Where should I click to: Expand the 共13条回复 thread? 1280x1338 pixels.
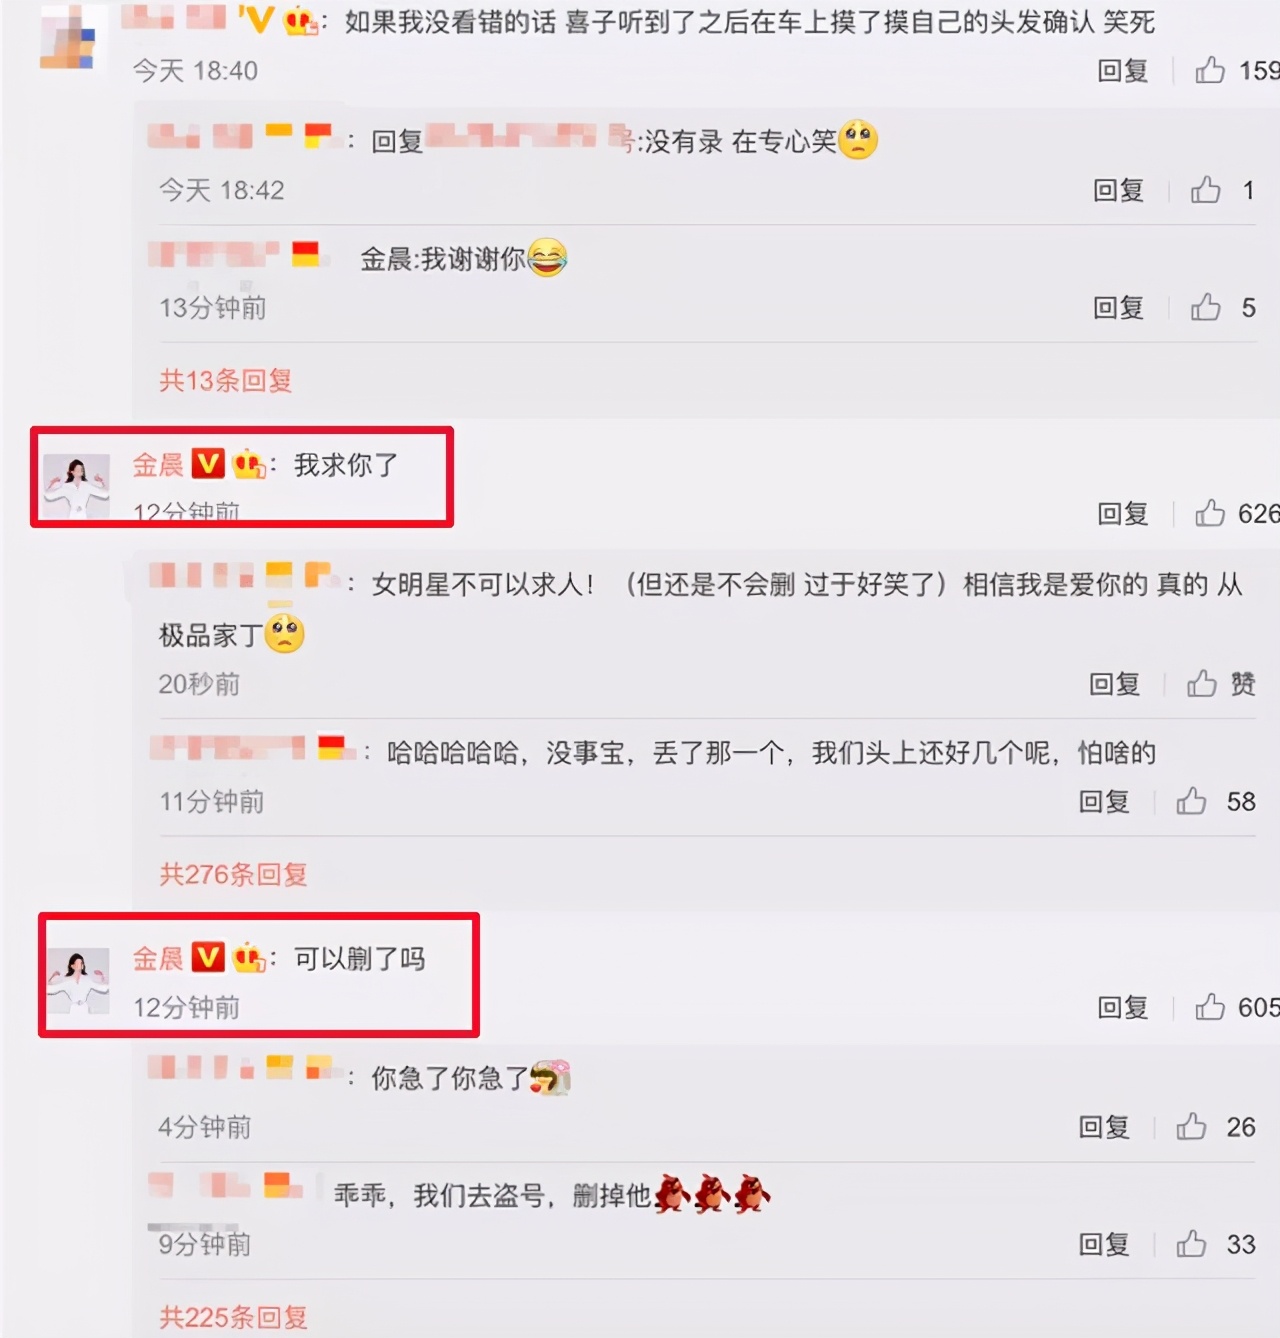click(x=226, y=380)
